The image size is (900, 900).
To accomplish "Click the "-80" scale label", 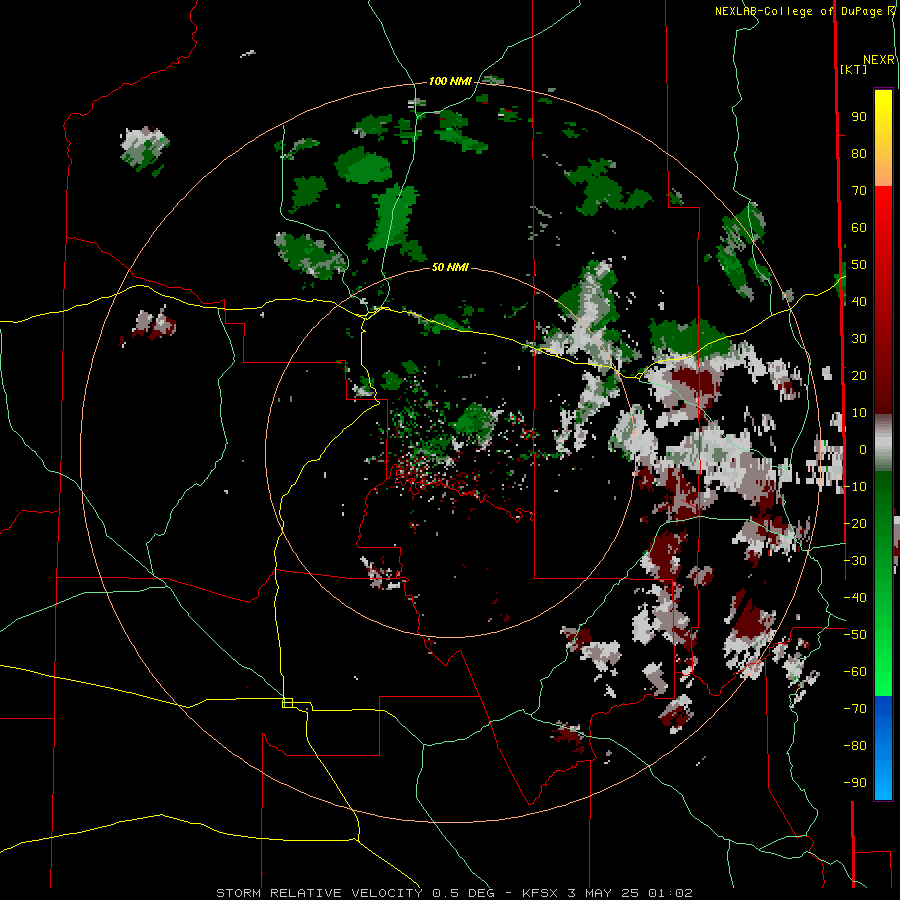I will pos(855,746).
